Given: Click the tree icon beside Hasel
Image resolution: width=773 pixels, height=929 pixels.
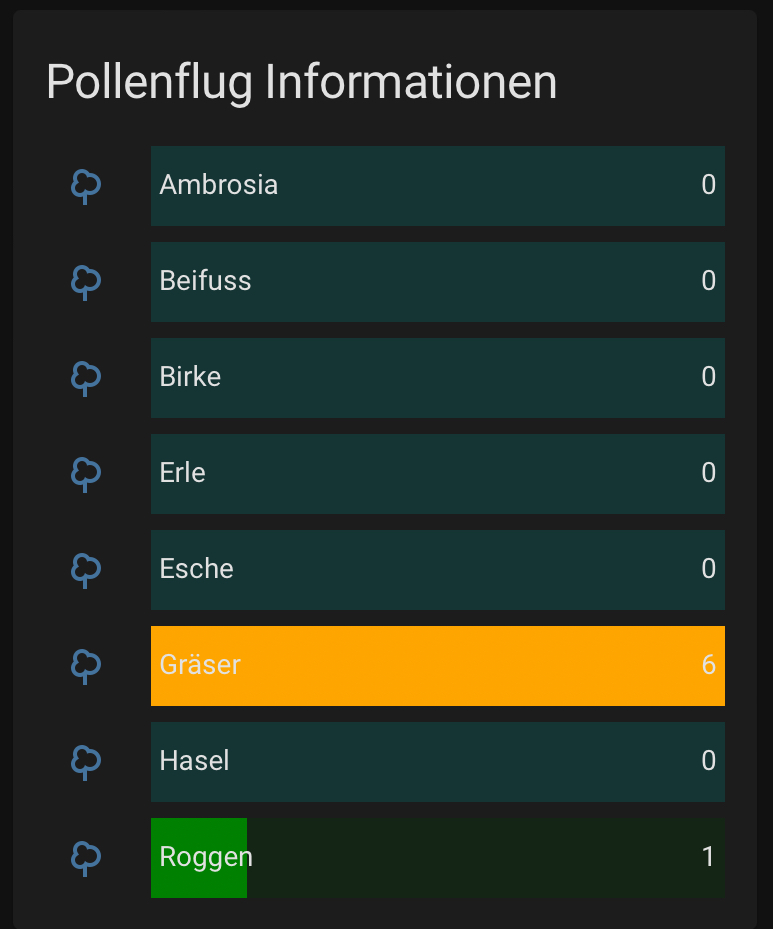Looking at the screenshot, I should pos(86,762).
